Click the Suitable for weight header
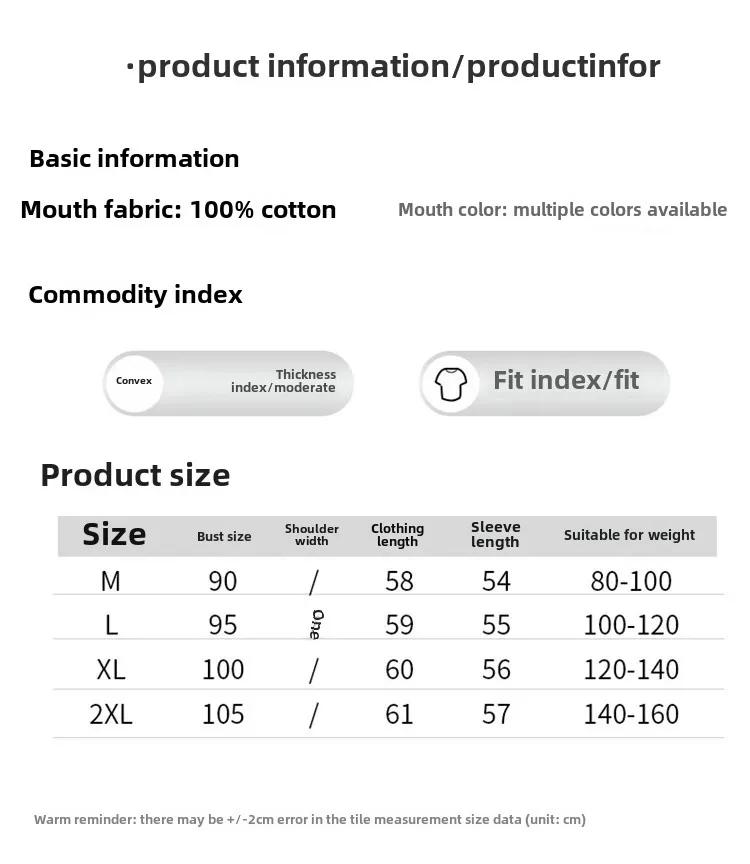The height and width of the screenshot is (864, 750). [629, 535]
